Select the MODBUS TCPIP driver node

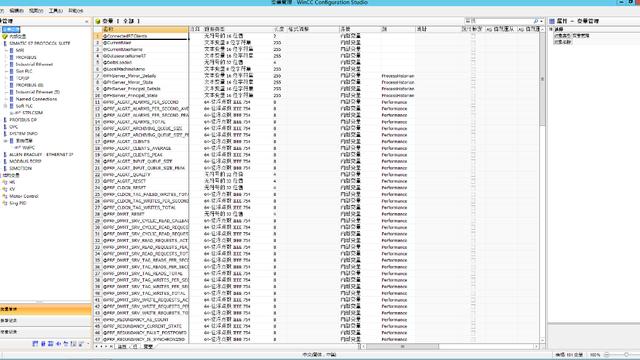click(x=25, y=161)
